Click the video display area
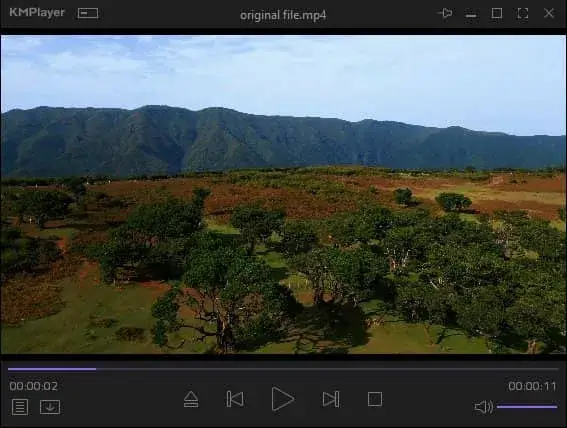567x428 pixels. click(x=283, y=194)
